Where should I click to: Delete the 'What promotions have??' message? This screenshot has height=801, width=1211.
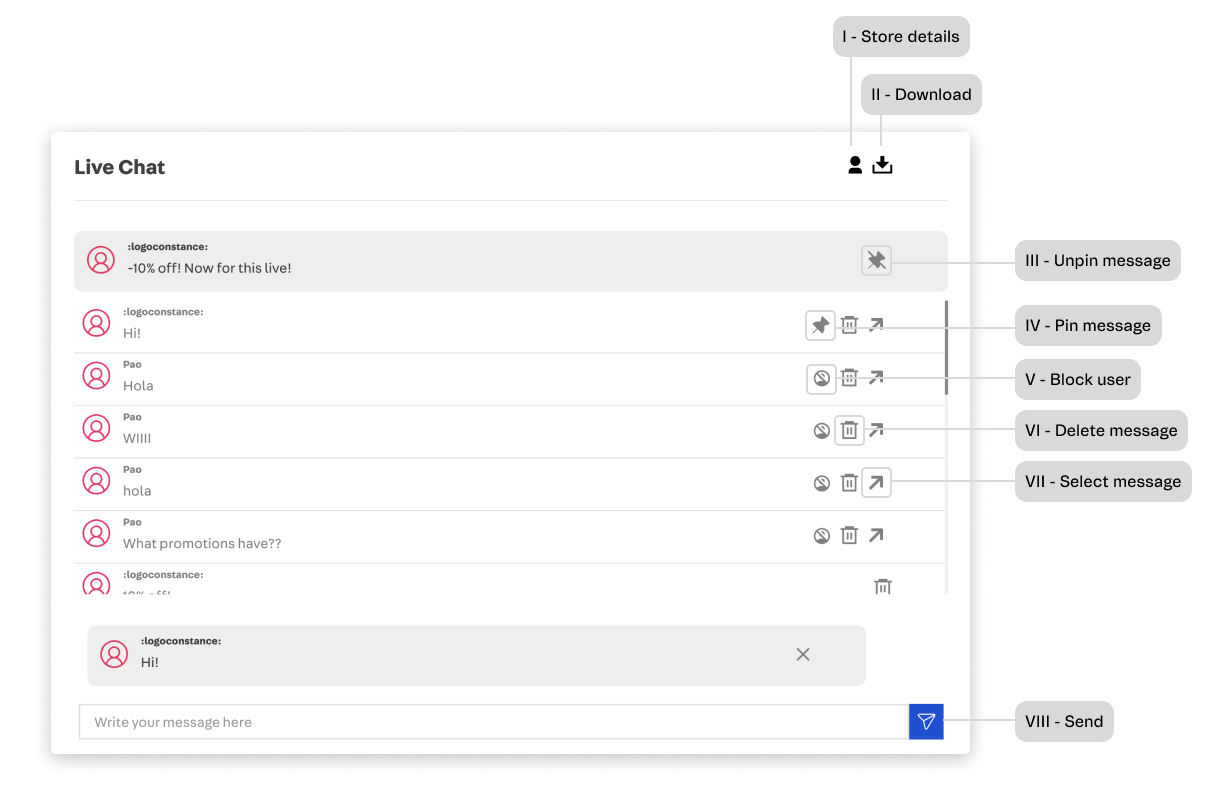point(849,535)
